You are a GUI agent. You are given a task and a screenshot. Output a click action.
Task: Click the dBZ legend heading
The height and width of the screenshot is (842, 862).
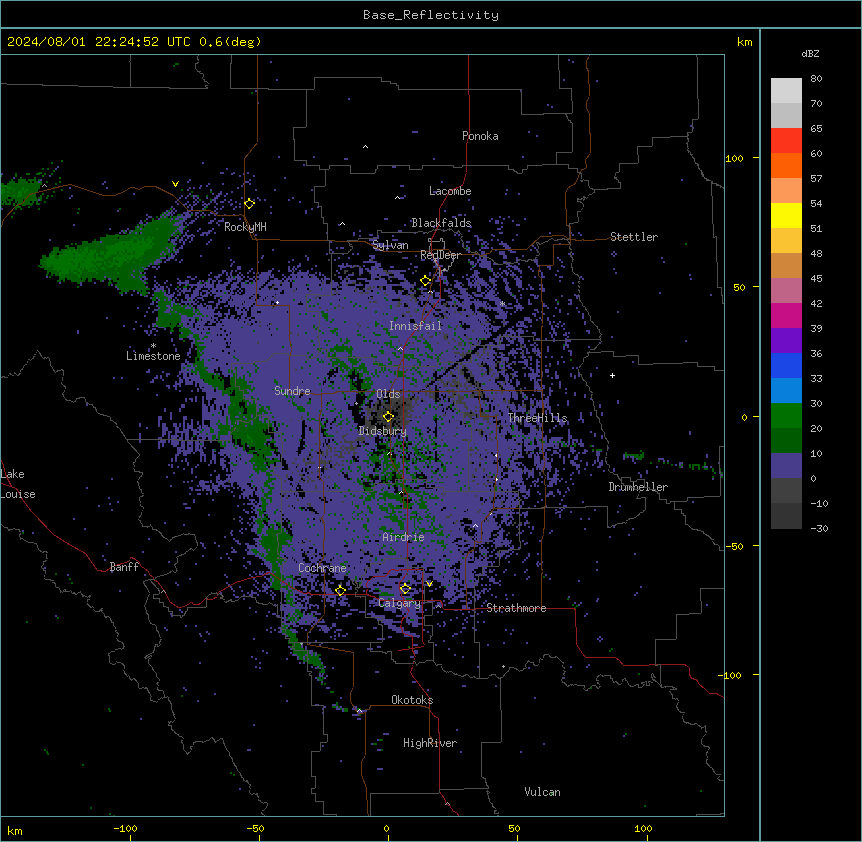point(810,53)
